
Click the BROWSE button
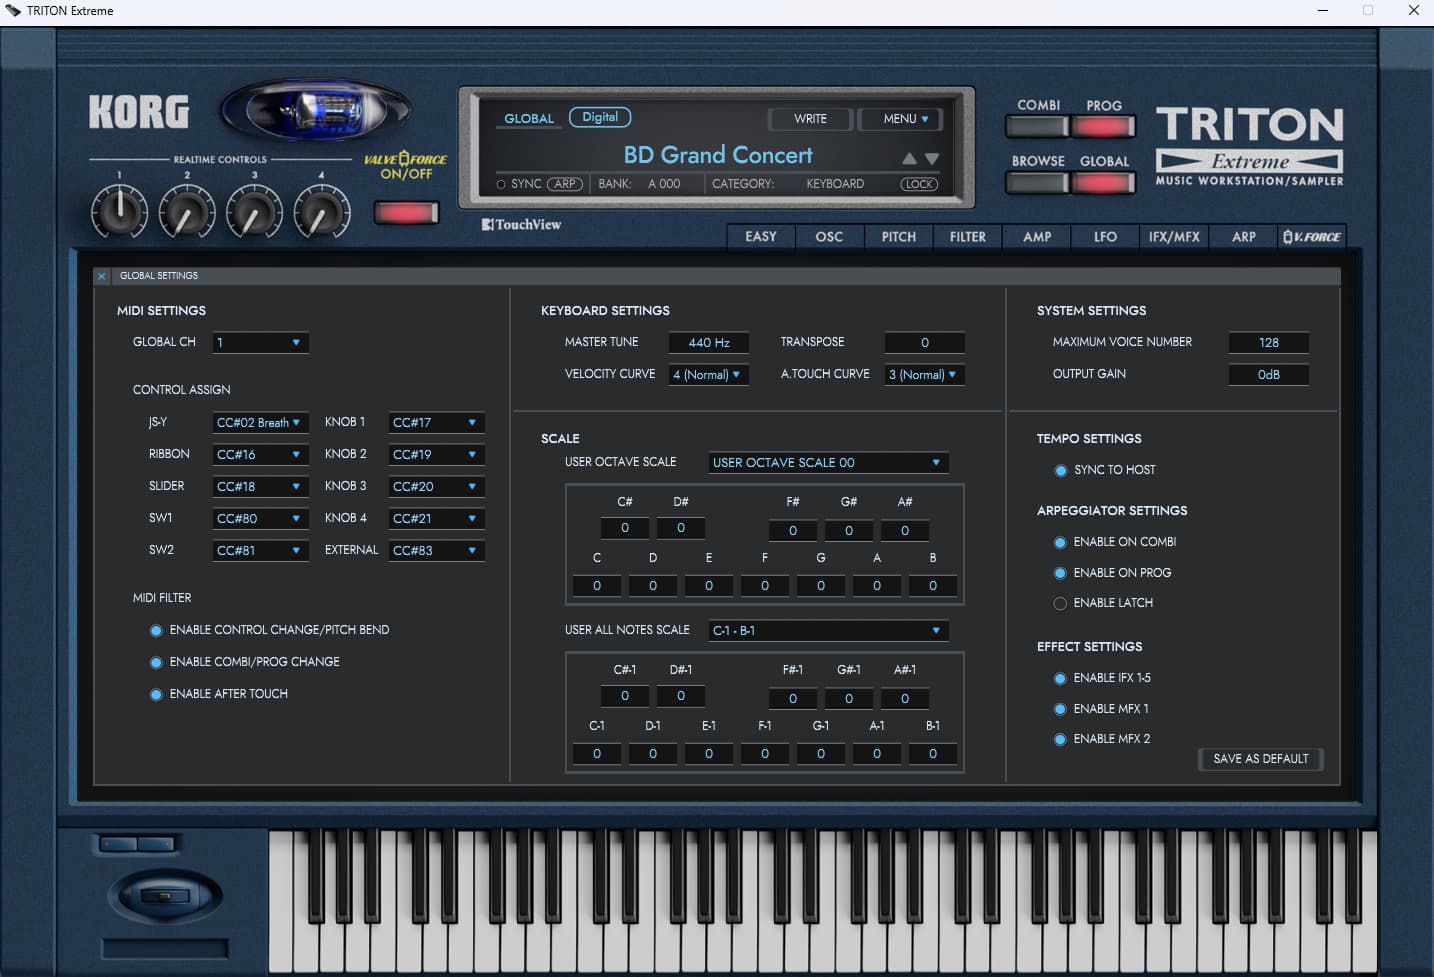tap(1038, 183)
